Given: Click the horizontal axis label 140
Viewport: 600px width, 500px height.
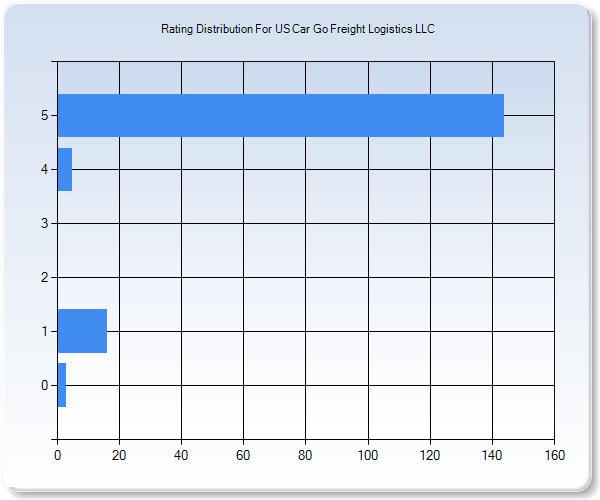Looking at the screenshot, I should 492,455.
